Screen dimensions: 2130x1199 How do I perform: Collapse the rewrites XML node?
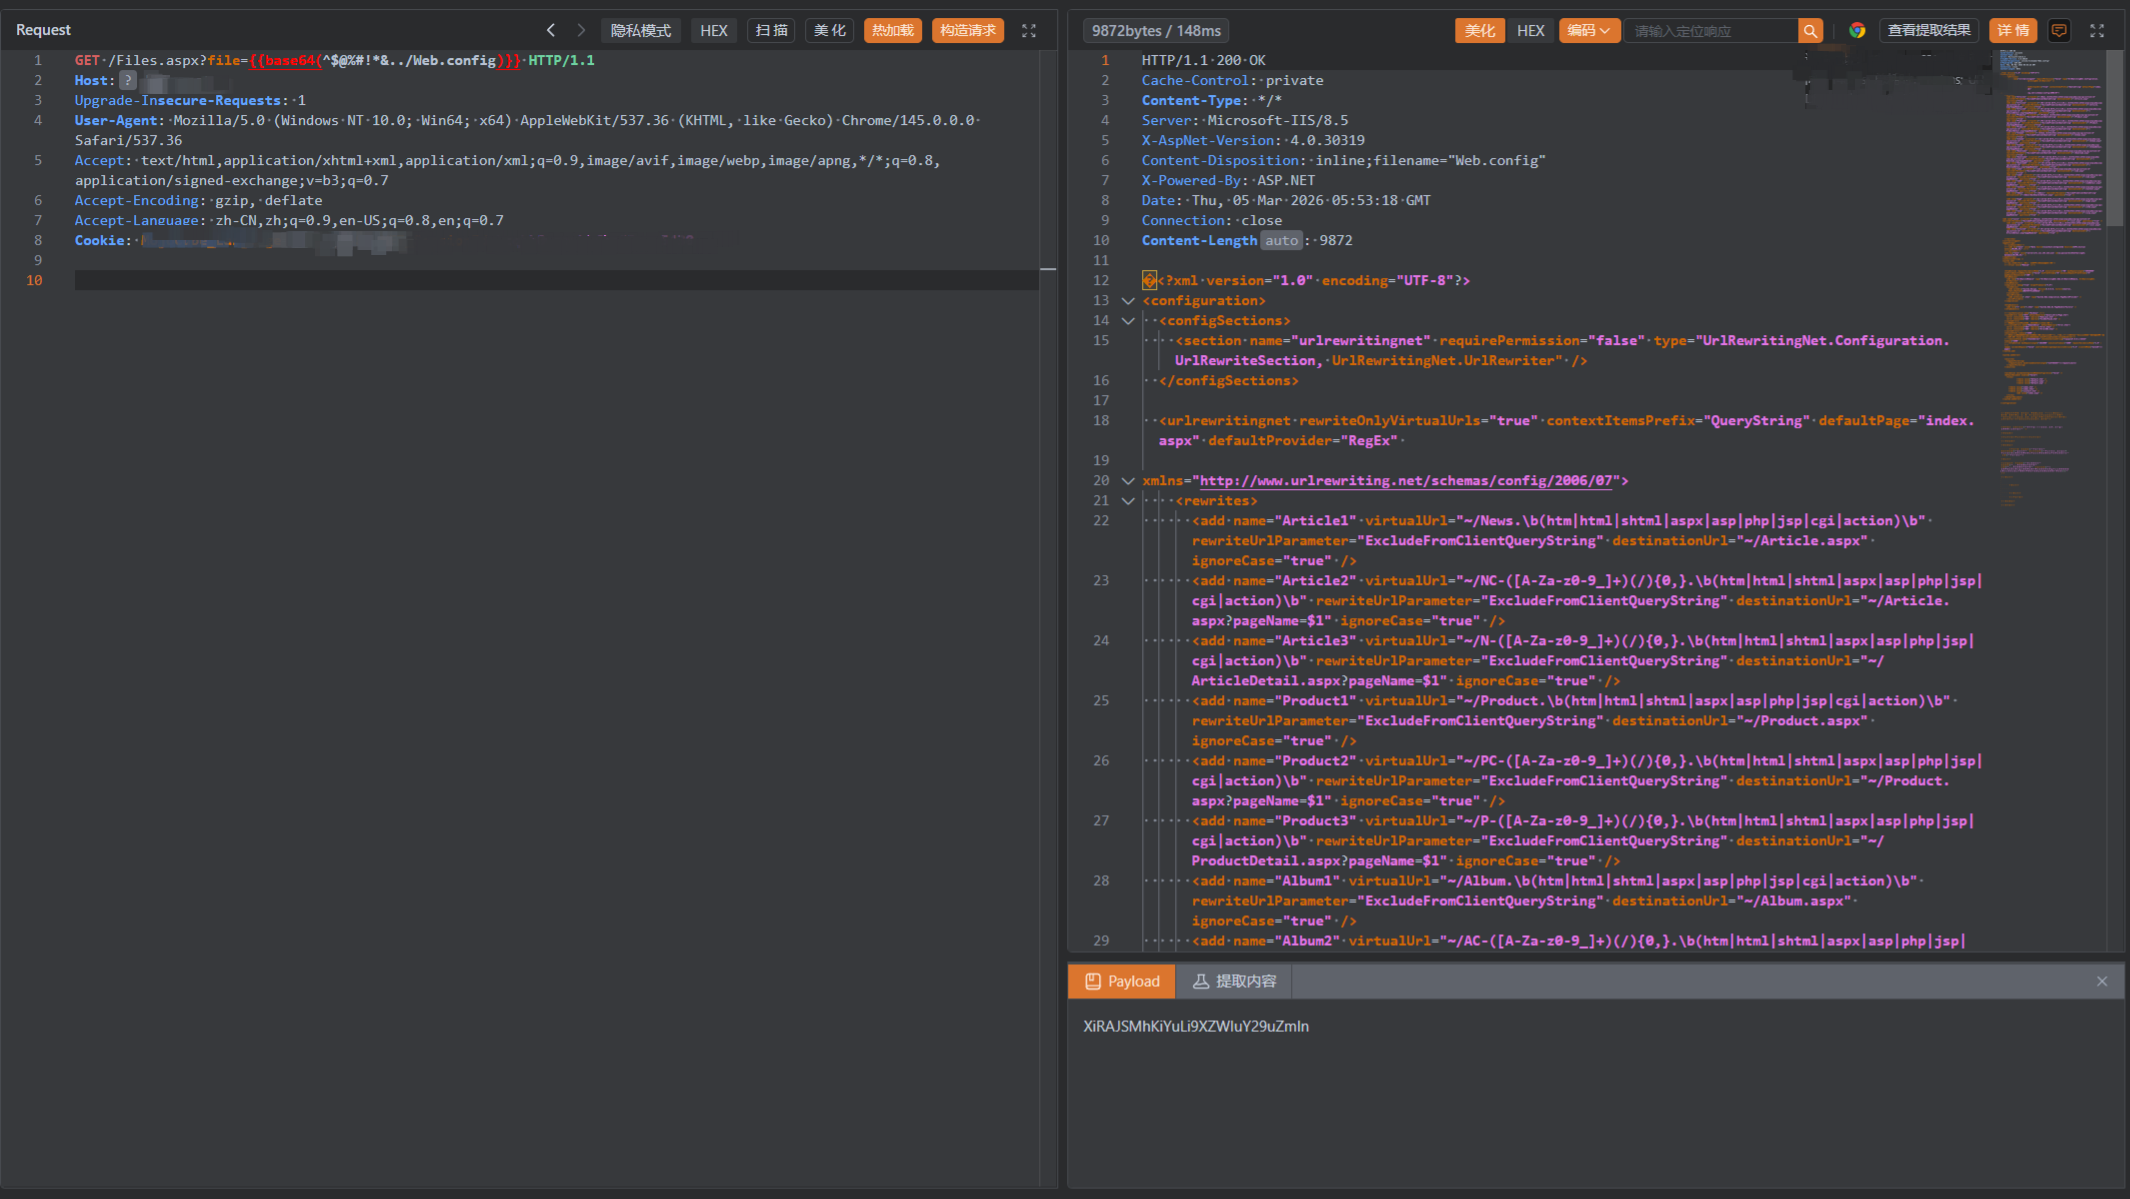pos(1128,501)
